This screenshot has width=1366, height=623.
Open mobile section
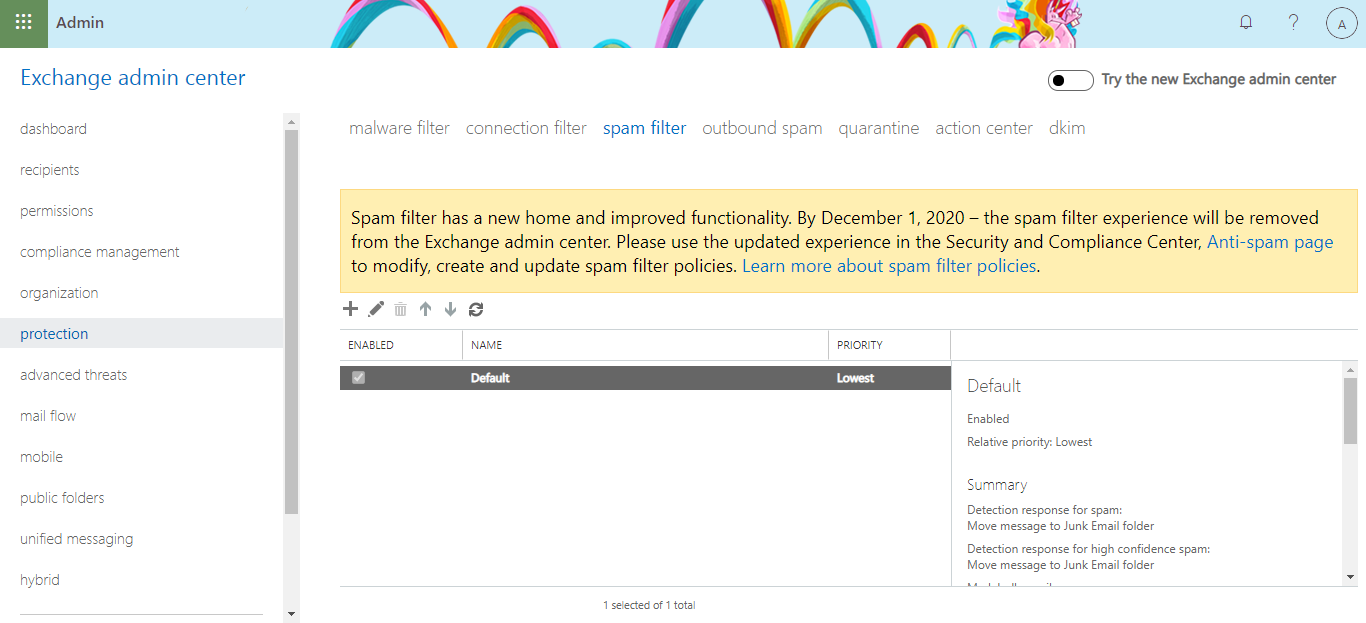pyautogui.click(x=41, y=457)
